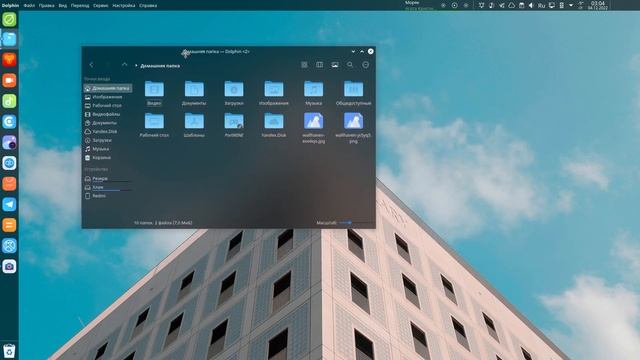Open the Правка menu
The height and width of the screenshot is (360, 640).
point(47,6)
